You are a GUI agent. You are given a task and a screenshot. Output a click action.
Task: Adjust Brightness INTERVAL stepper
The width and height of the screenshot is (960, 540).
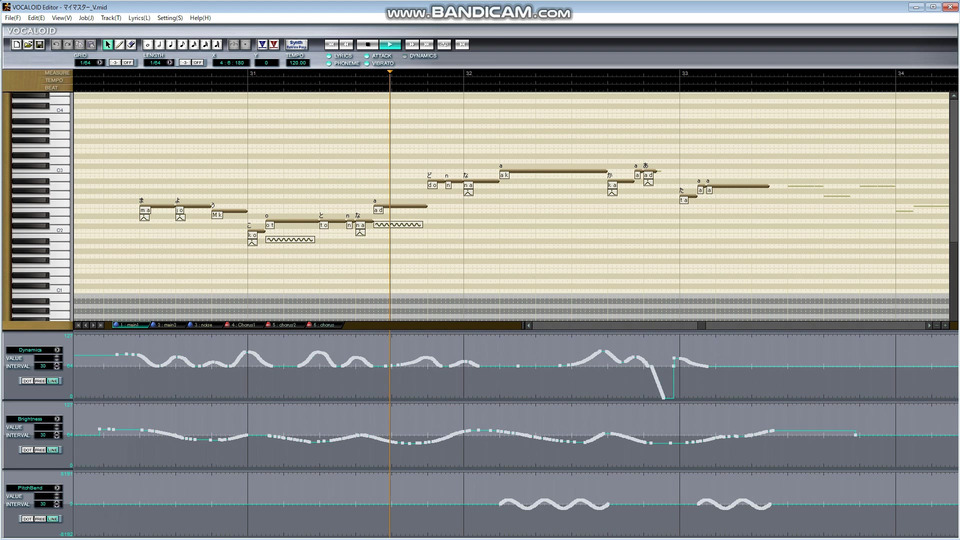(57, 435)
